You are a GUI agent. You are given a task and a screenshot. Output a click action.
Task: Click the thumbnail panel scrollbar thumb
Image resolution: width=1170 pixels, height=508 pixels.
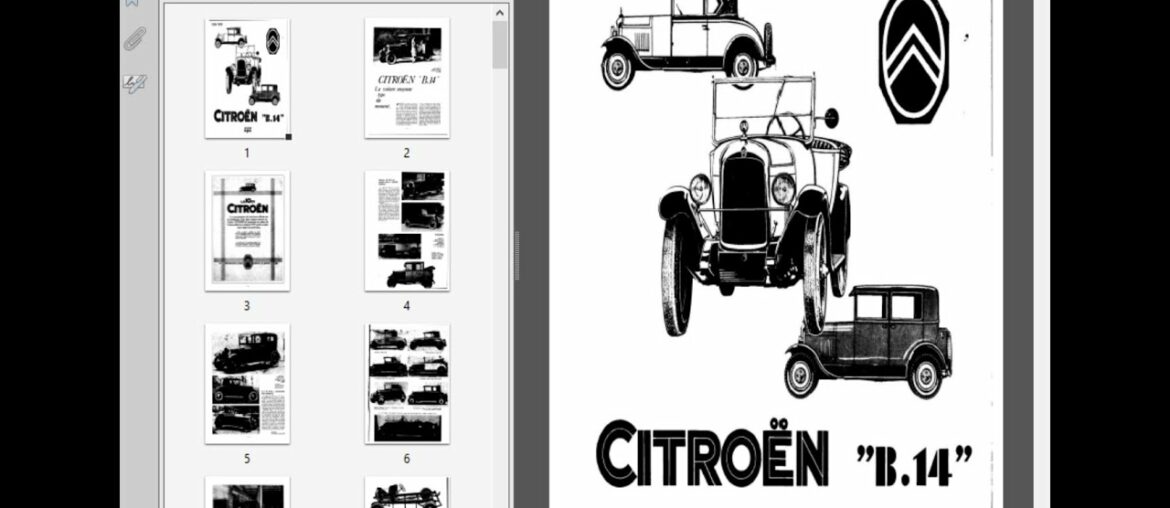tap(500, 45)
